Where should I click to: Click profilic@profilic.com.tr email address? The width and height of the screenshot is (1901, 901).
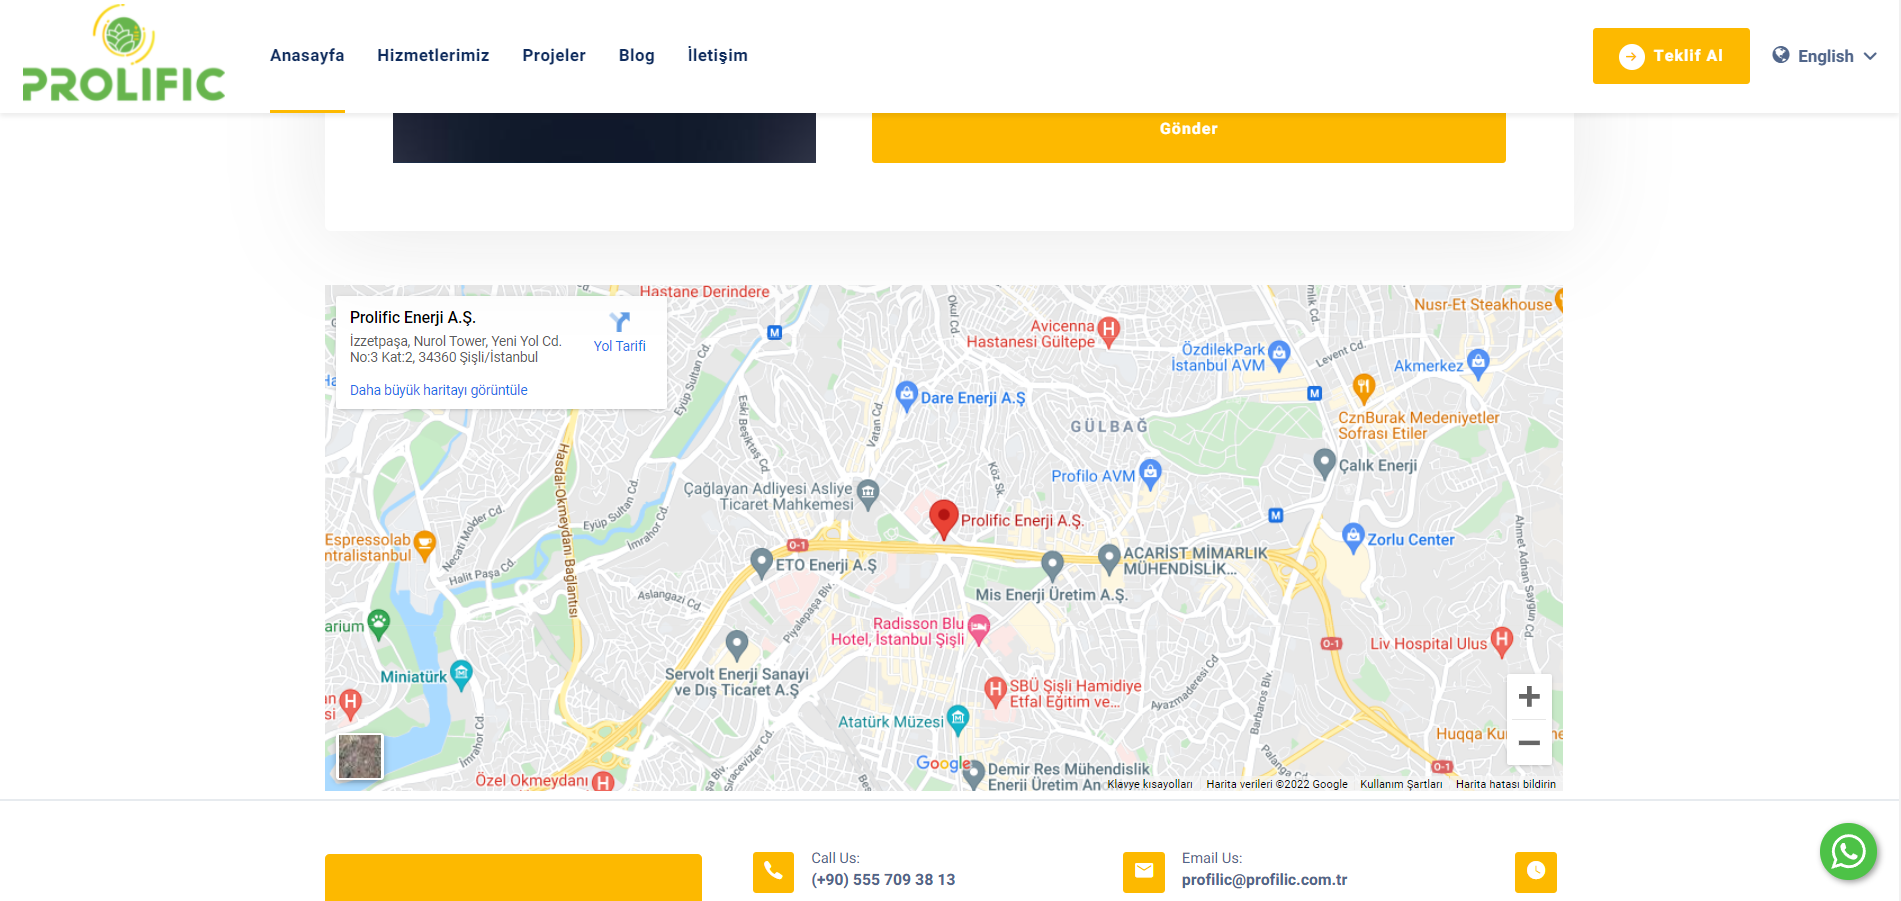1265,880
